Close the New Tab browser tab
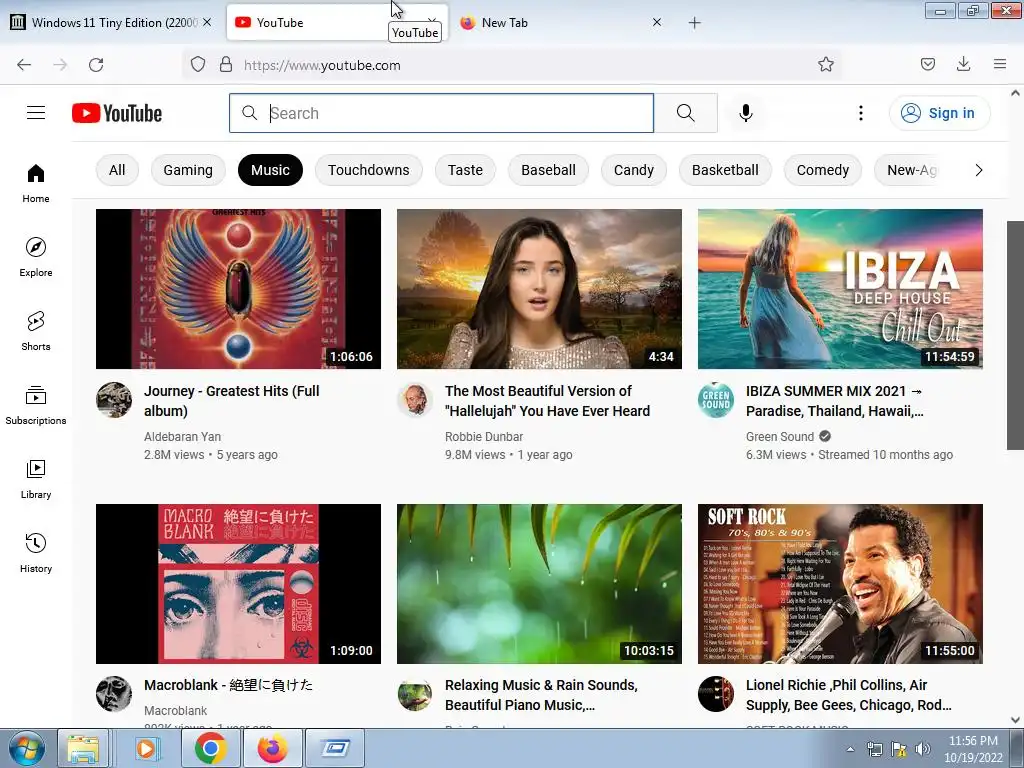 657,22
